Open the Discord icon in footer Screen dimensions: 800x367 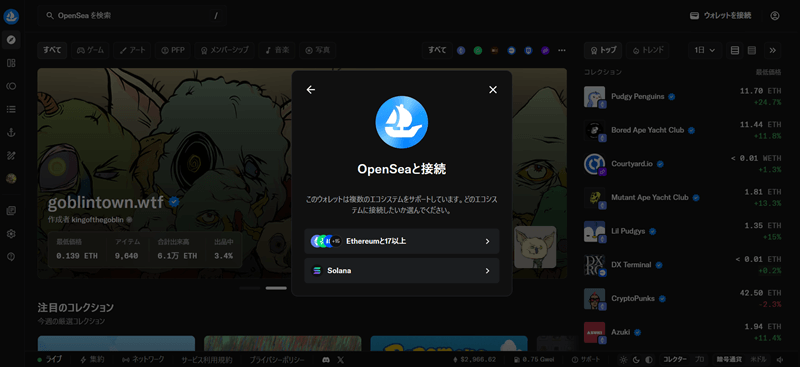pos(326,359)
